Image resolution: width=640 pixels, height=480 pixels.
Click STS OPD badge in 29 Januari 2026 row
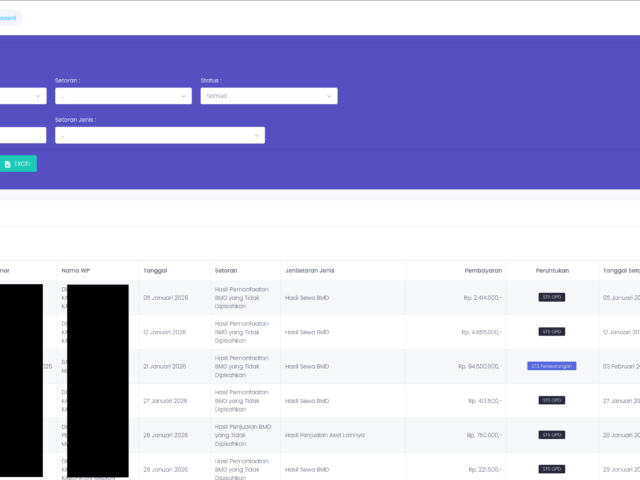click(x=552, y=469)
